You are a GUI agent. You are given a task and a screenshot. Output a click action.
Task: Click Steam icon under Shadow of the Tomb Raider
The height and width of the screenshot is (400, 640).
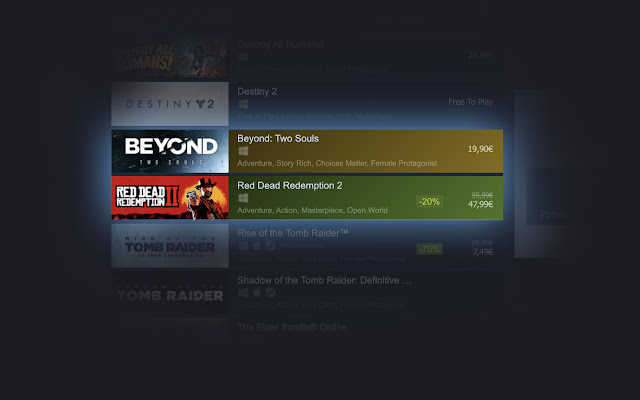[x=270, y=293]
